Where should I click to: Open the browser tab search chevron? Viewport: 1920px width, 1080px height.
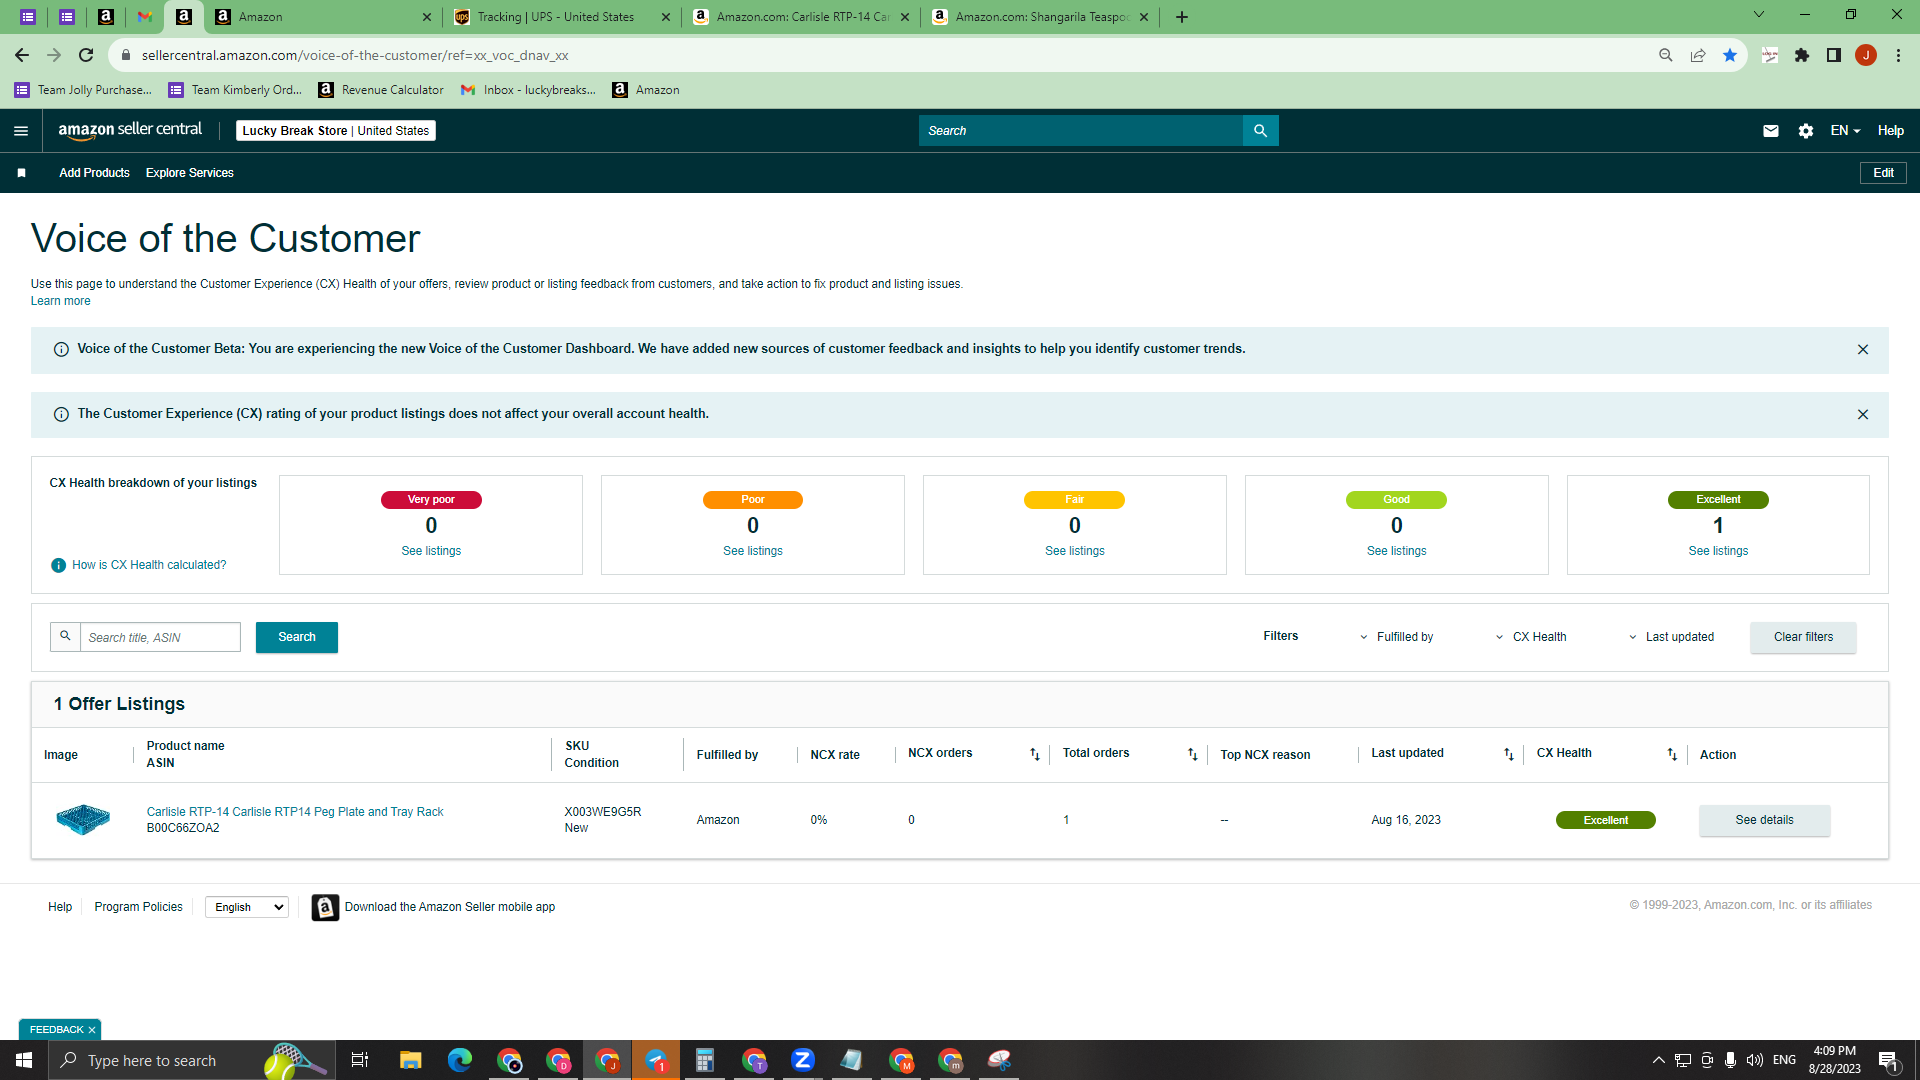tap(1758, 15)
